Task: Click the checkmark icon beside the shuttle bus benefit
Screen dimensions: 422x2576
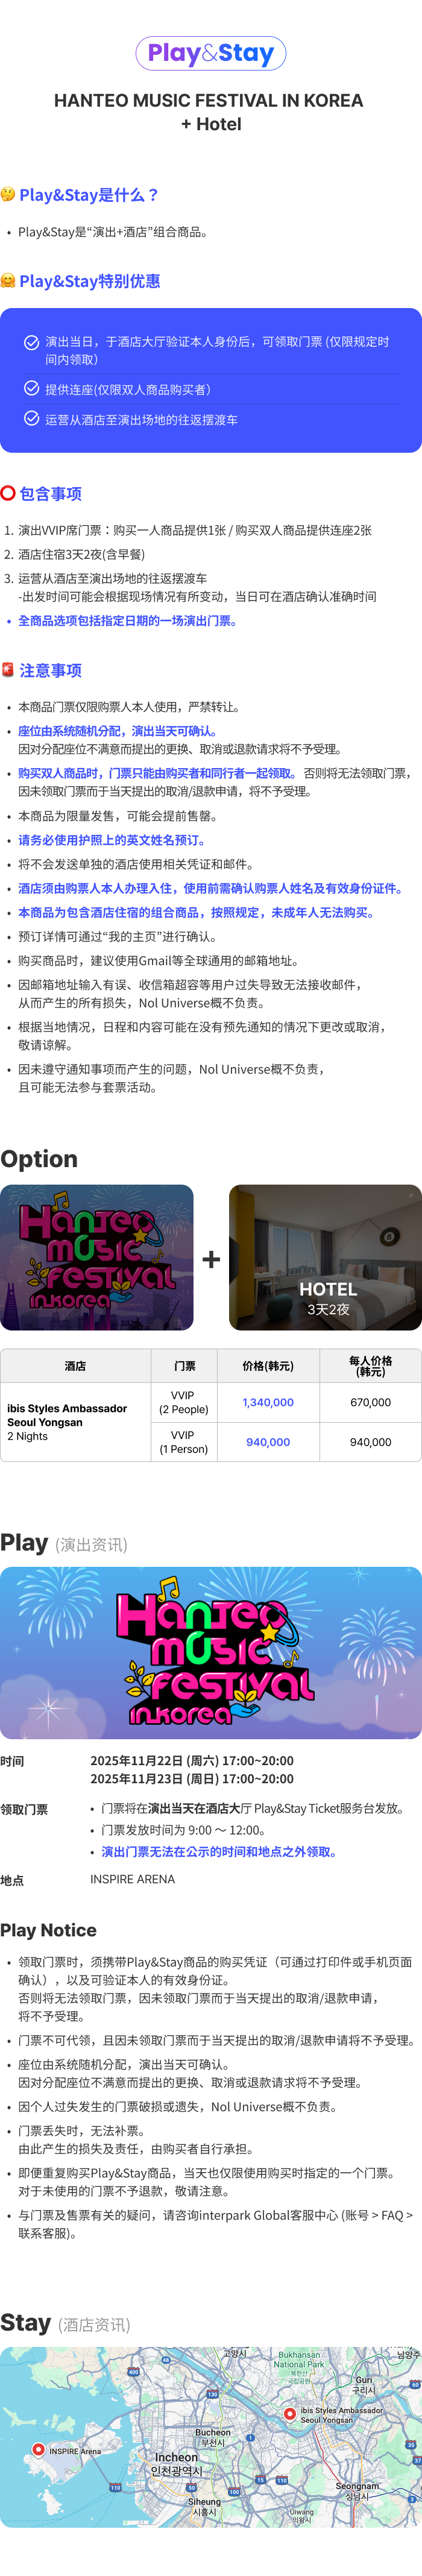Action: 32,419
